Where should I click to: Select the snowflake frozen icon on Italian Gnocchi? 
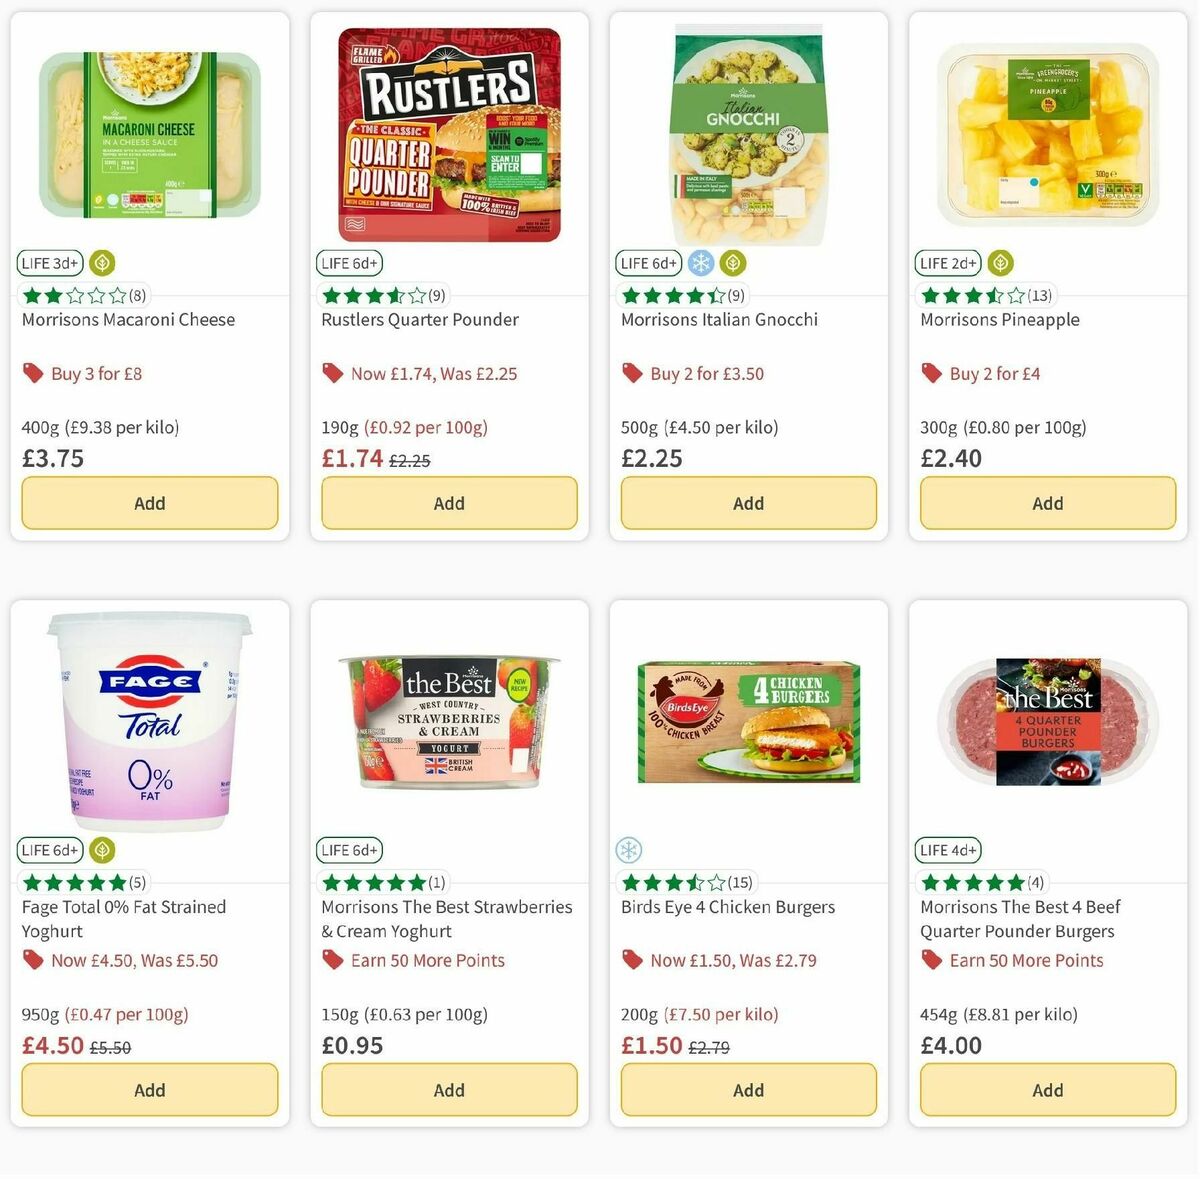pyautogui.click(x=702, y=262)
